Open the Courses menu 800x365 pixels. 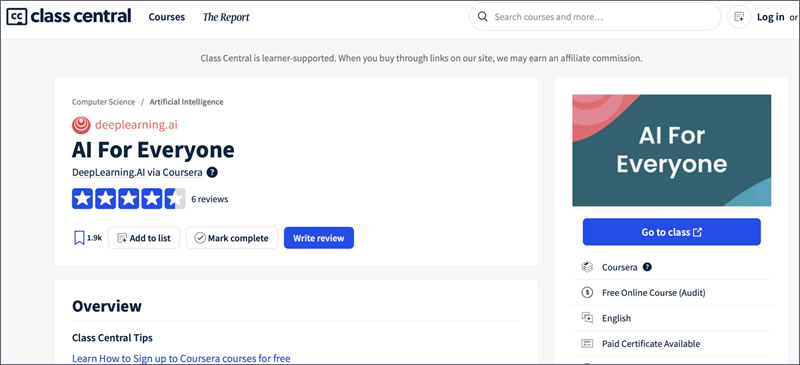point(167,17)
